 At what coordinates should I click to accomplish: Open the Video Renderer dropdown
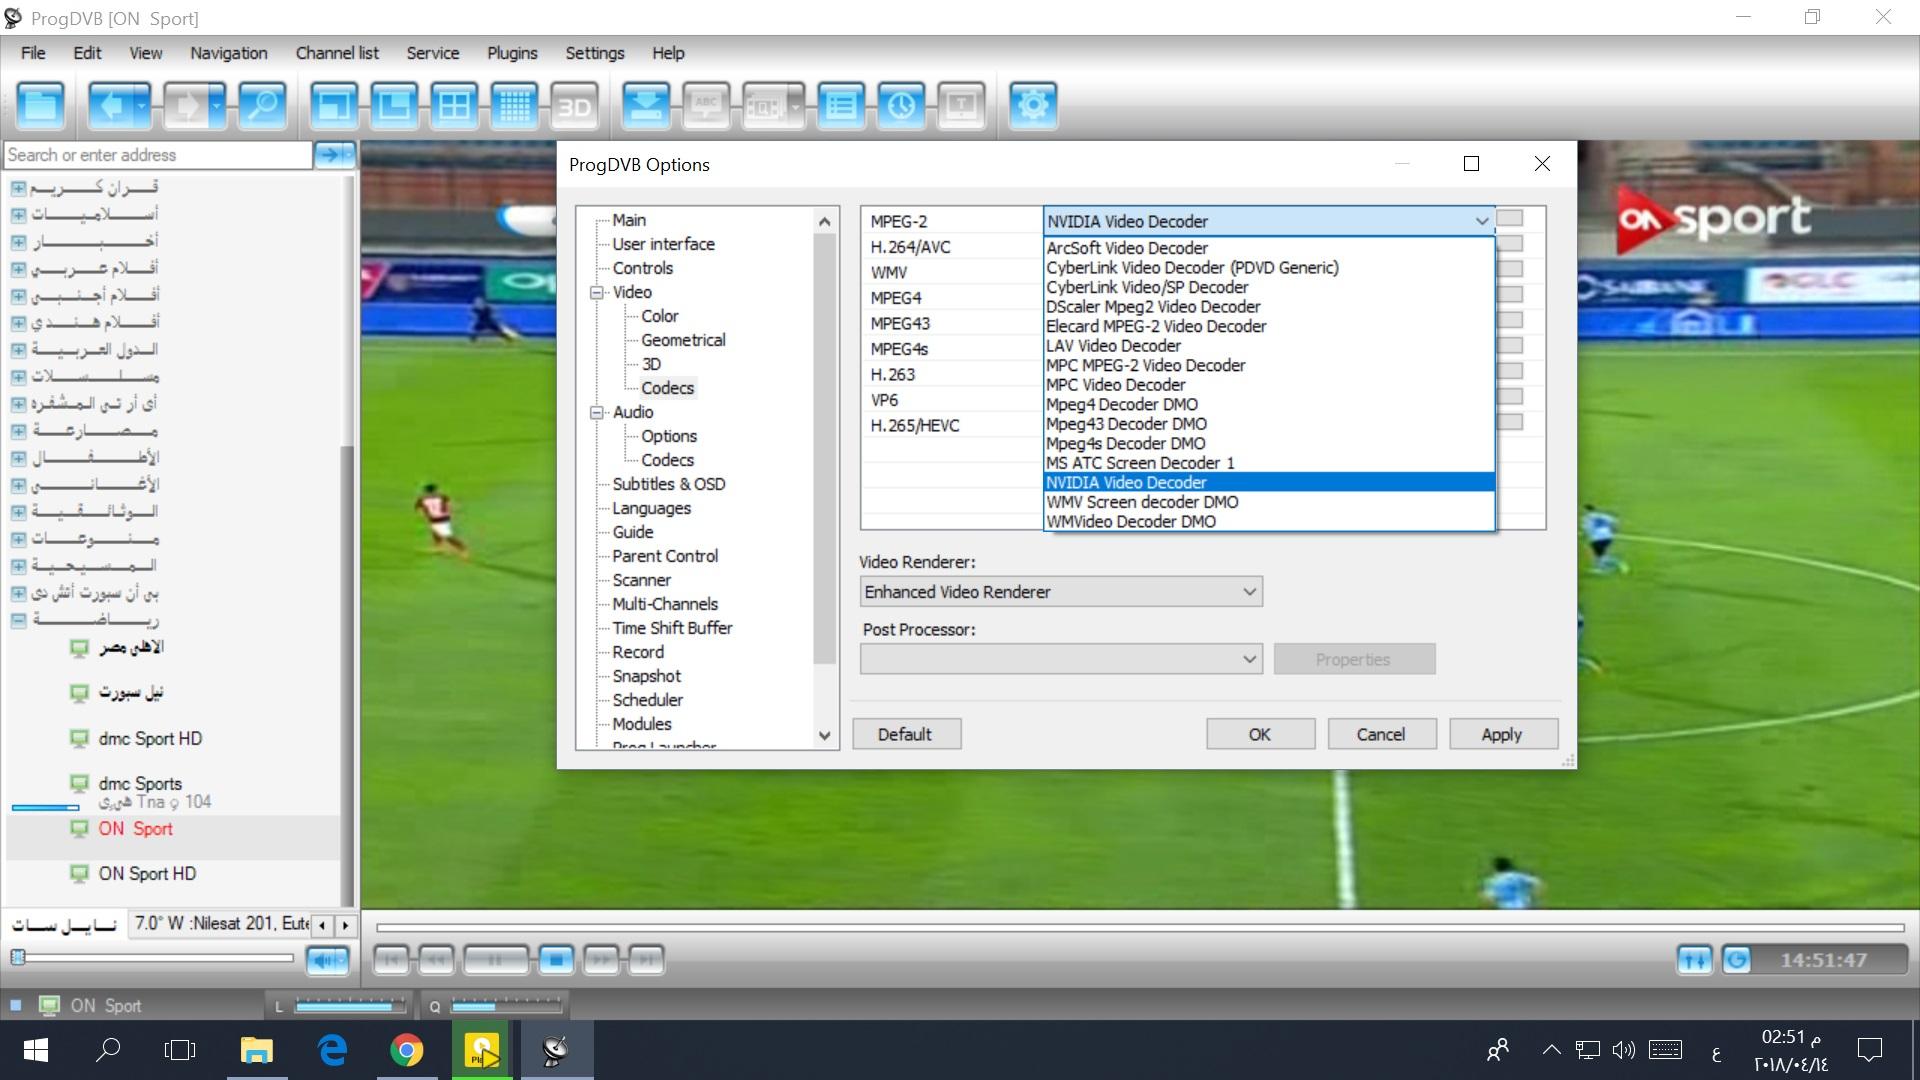1061,592
